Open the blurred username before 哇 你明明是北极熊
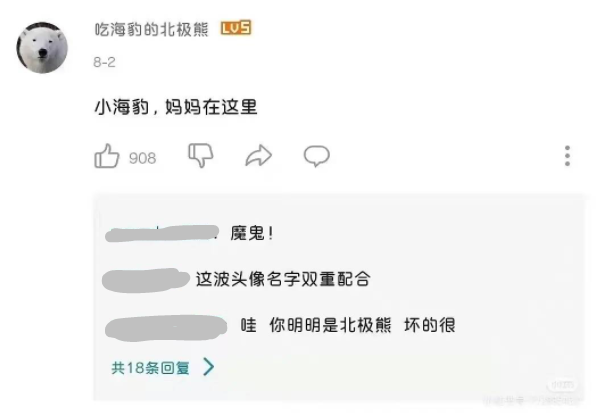 [166, 328]
